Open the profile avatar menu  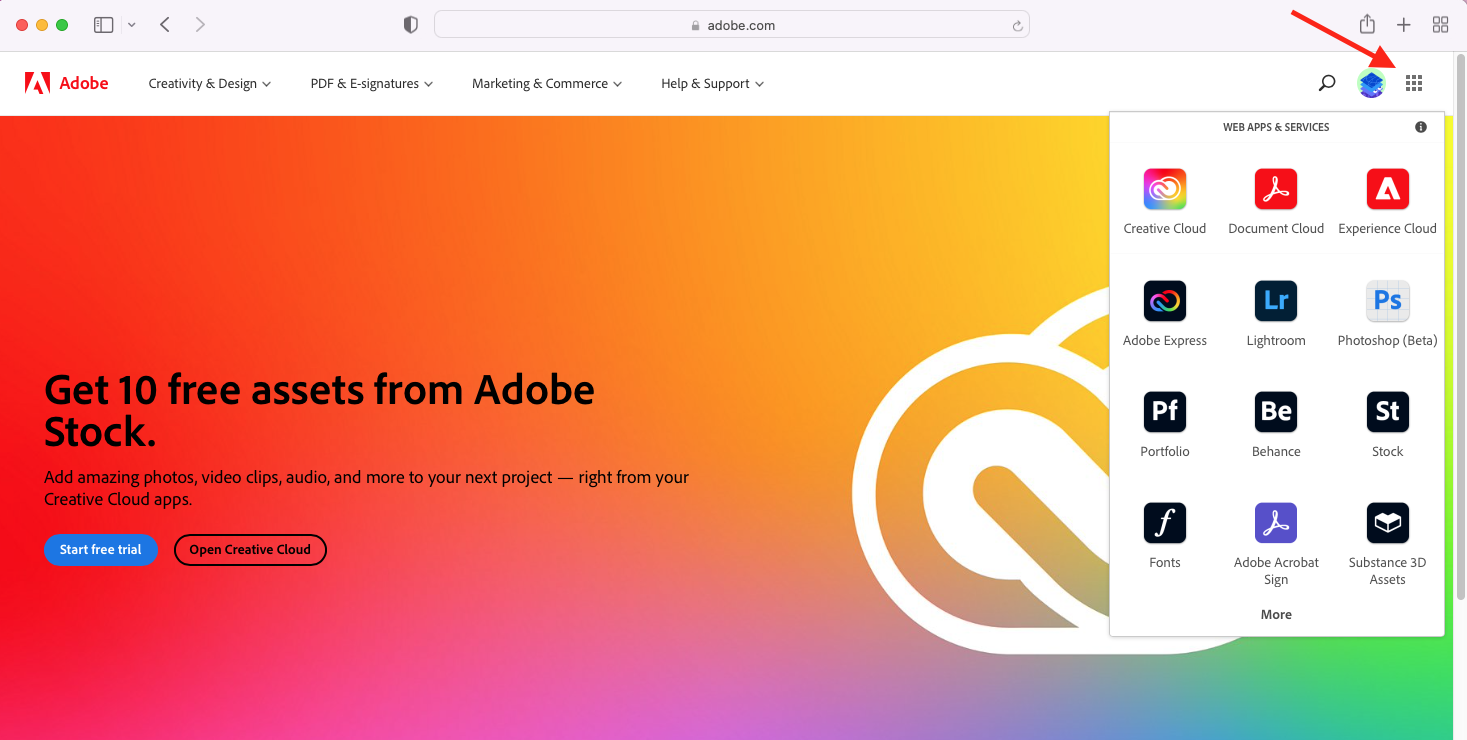coord(1371,83)
